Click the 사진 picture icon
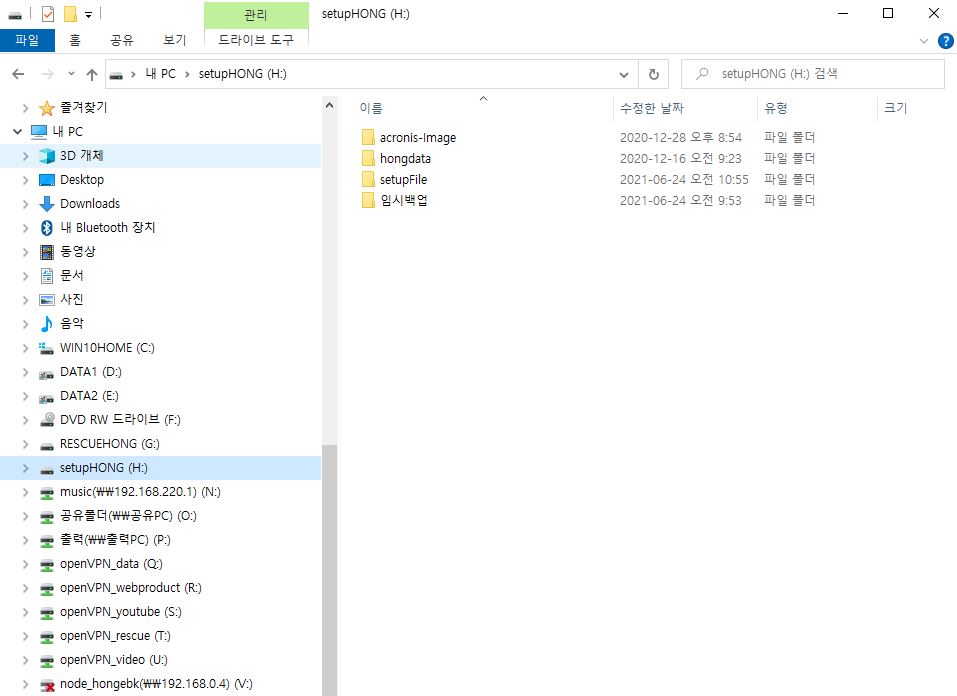The height and width of the screenshot is (696, 957). point(47,300)
